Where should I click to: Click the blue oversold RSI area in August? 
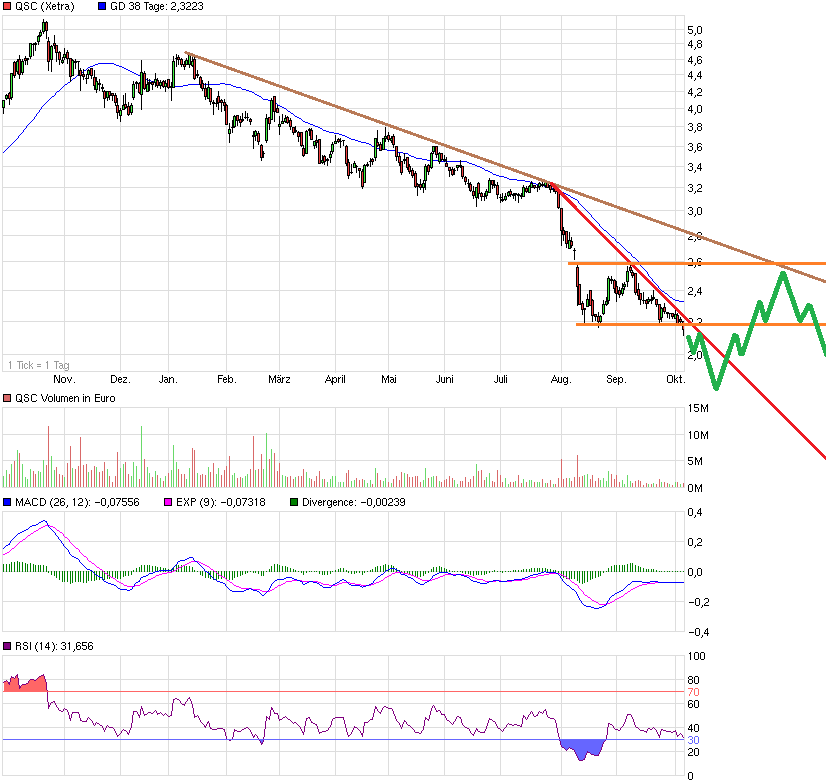click(582, 748)
